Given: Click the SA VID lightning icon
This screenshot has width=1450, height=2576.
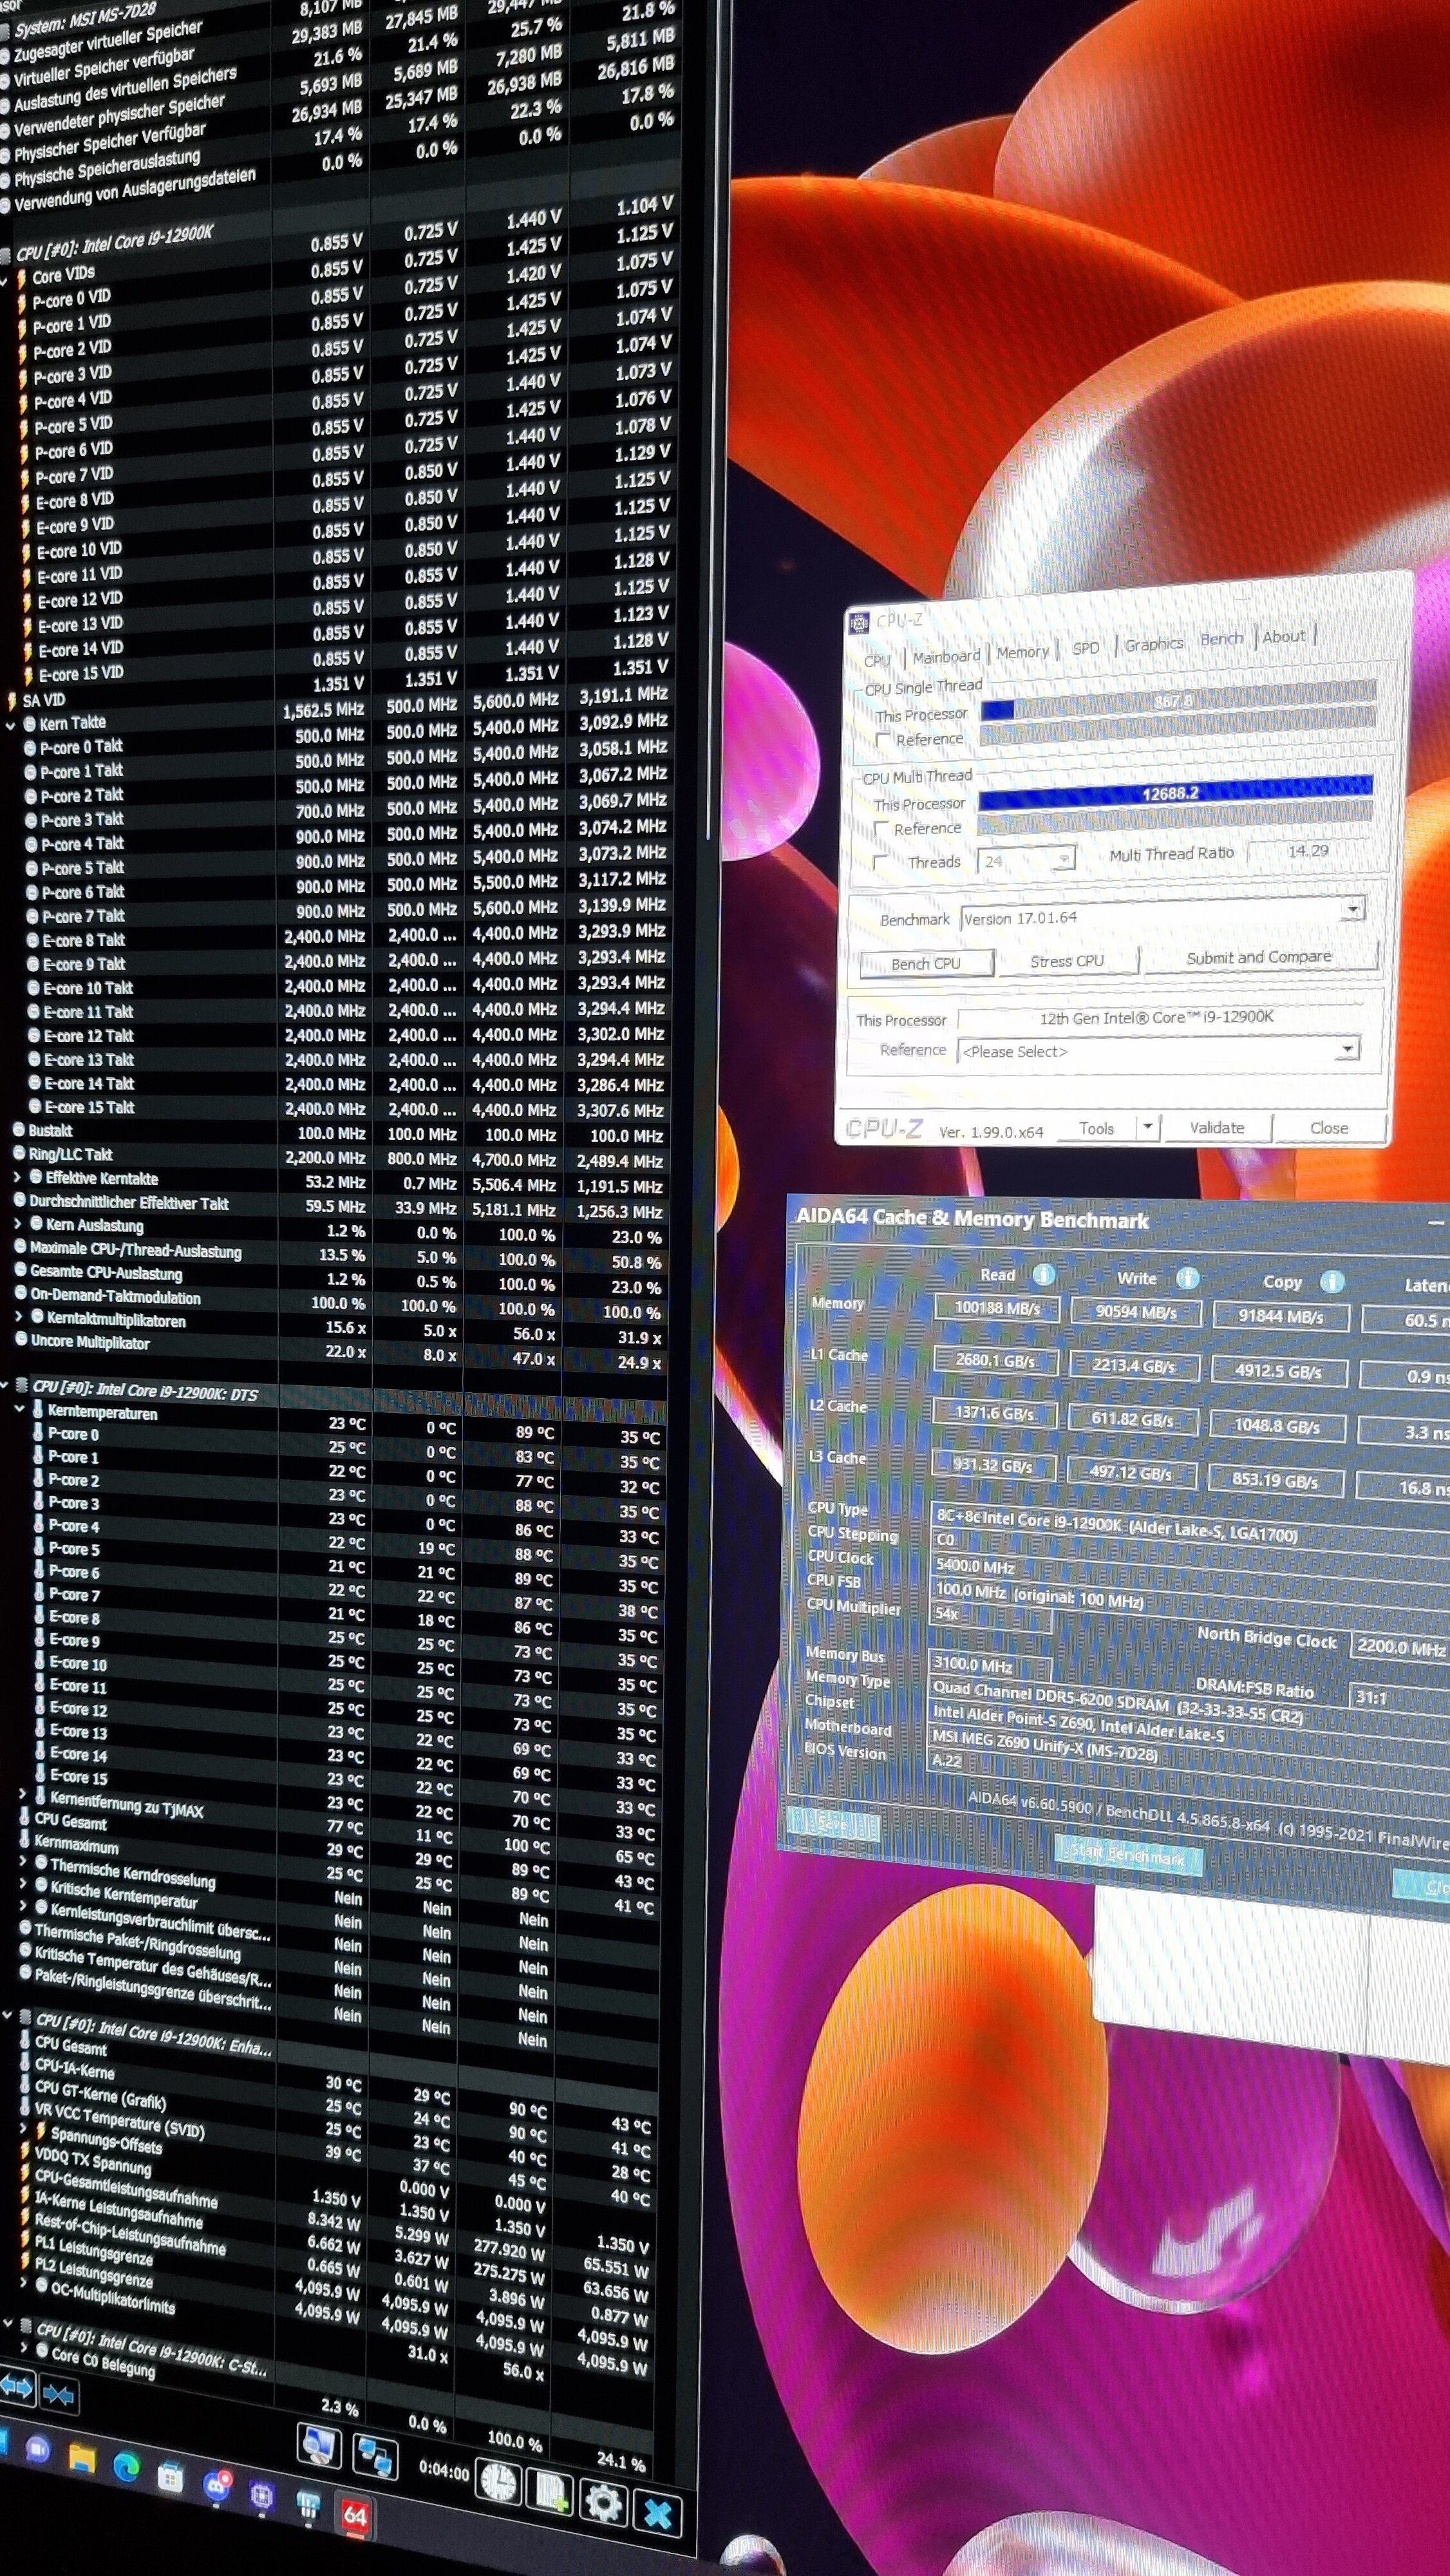Looking at the screenshot, I should point(12,701).
